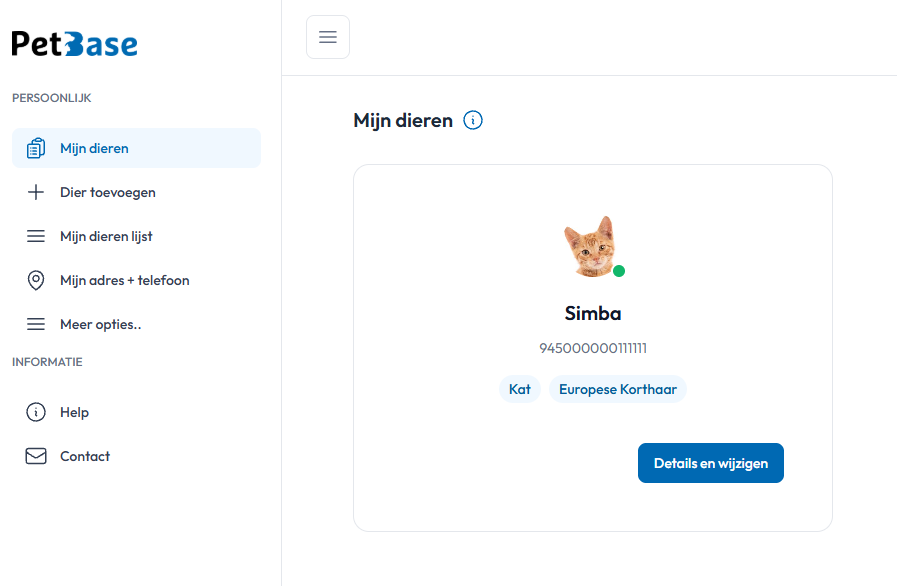This screenshot has width=897, height=586.
Task: Open the Help page link
Action: 74,412
